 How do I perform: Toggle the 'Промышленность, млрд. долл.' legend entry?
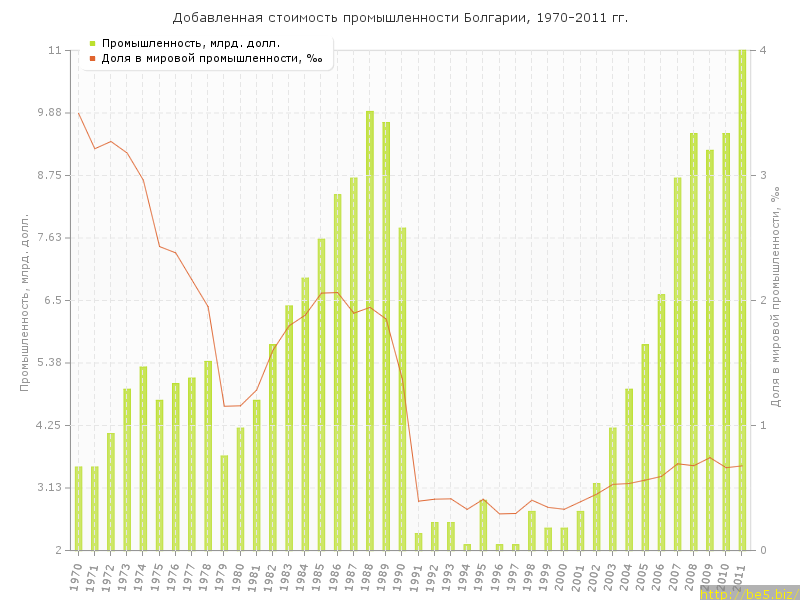(x=190, y=43)
